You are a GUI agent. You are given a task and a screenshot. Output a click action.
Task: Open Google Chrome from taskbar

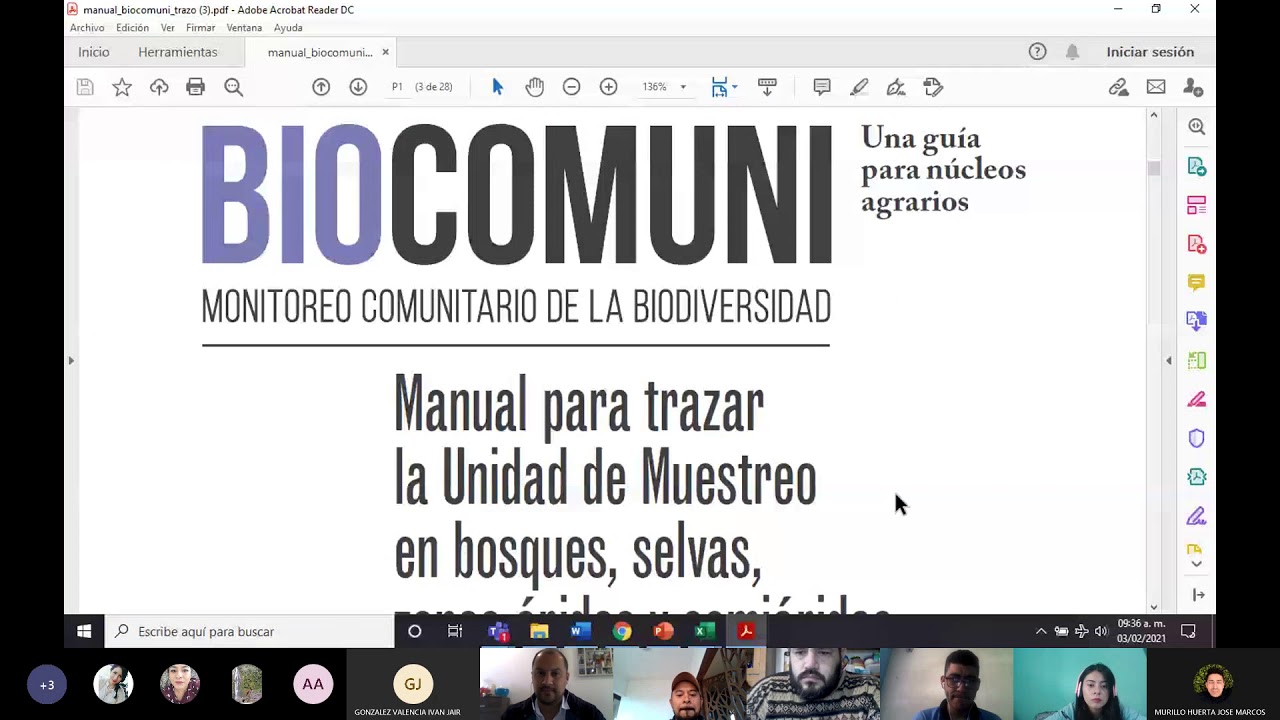622,631
